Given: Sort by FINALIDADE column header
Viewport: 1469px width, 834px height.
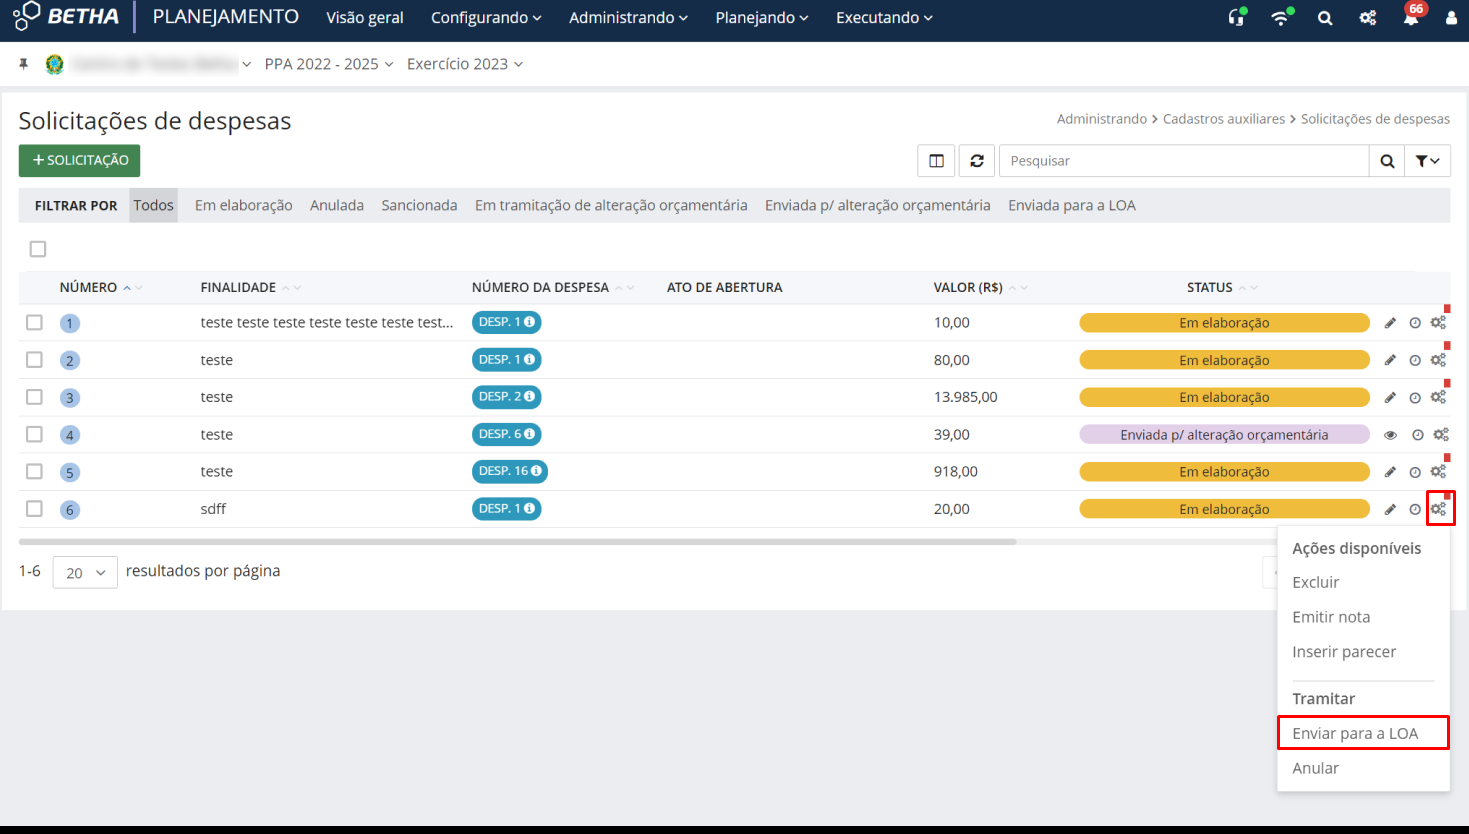Looking at the screenshot, I should click(x=250, y=287).
